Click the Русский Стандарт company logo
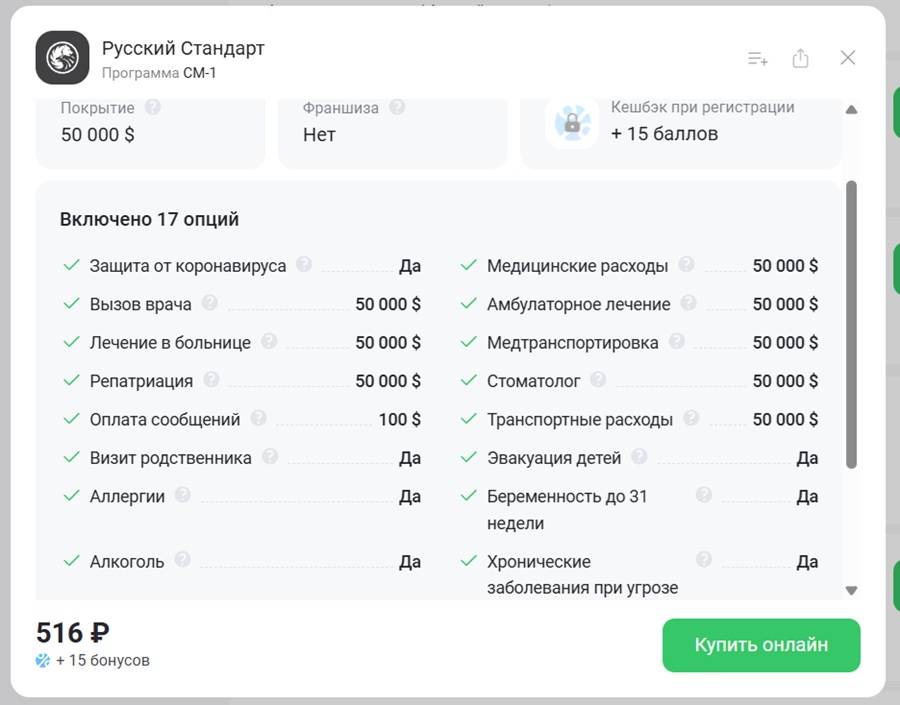This screenshot has height=705, width=900. 62,57
